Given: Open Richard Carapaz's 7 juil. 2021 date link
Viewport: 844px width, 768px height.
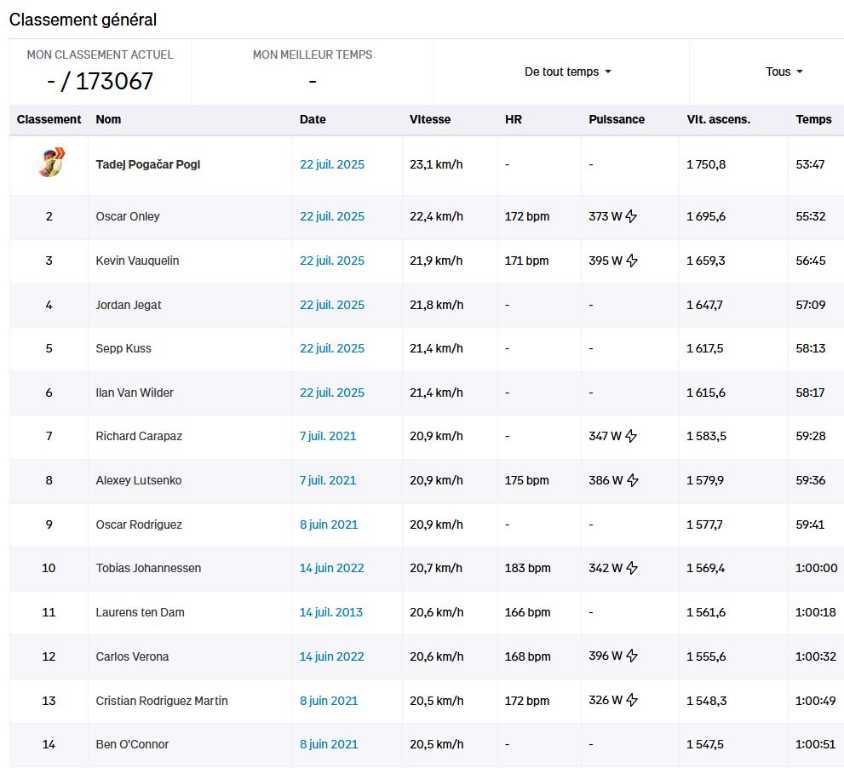Looking at the screenshot, I should [328, 436].
